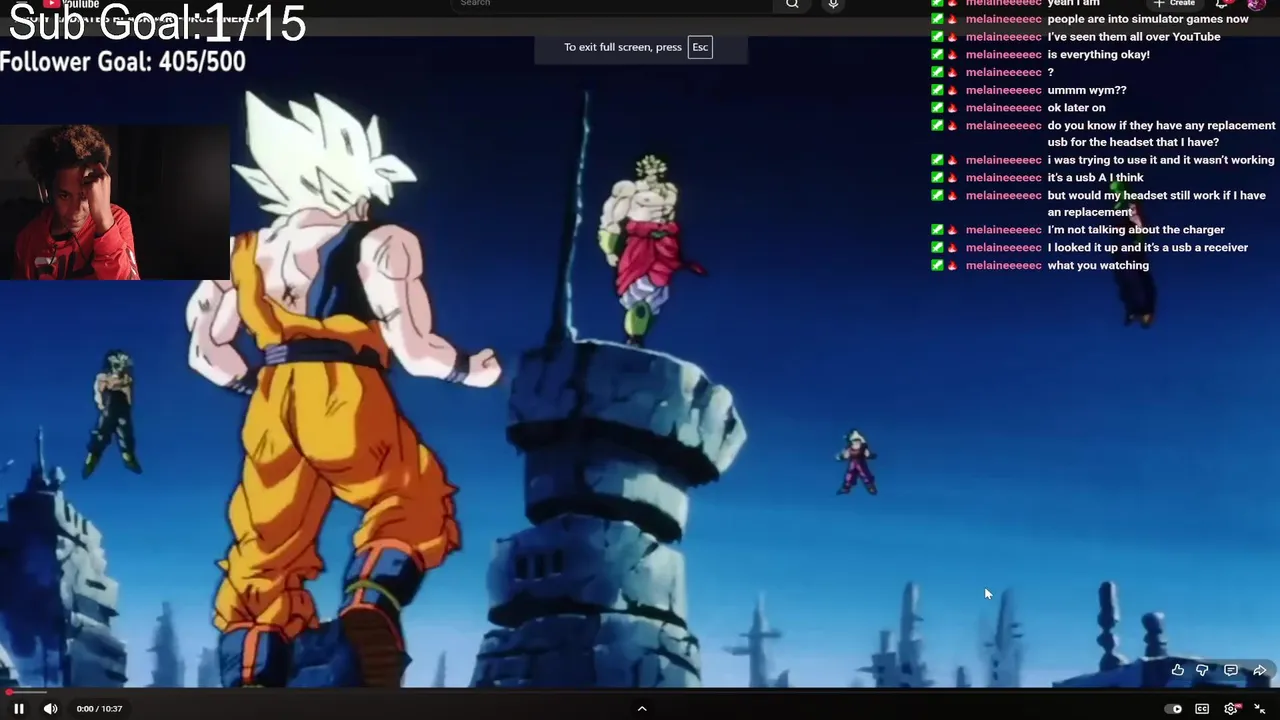Image resolution: width=1280 pixels, height=720 pixels.
Task: Click melaineeeeec username beside "ummm wym??"
Action: click(x=1003, y=90)
